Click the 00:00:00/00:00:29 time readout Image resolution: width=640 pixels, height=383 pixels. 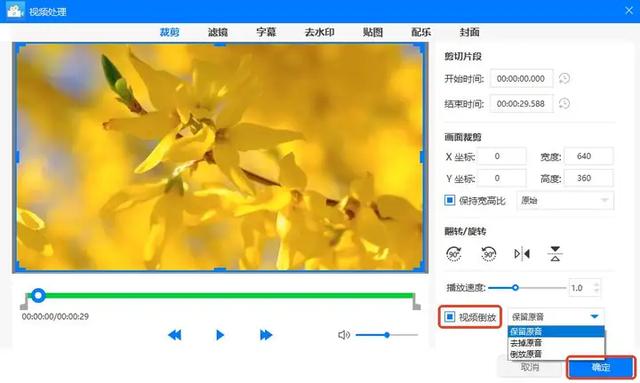[55, 316]
